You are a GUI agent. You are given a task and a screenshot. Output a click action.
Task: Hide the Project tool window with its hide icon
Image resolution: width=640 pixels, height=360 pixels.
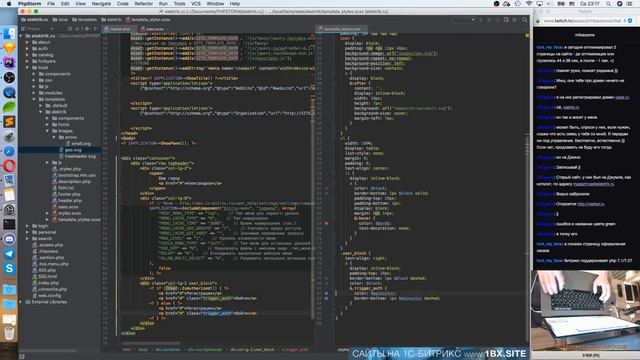tap(96, 29)
